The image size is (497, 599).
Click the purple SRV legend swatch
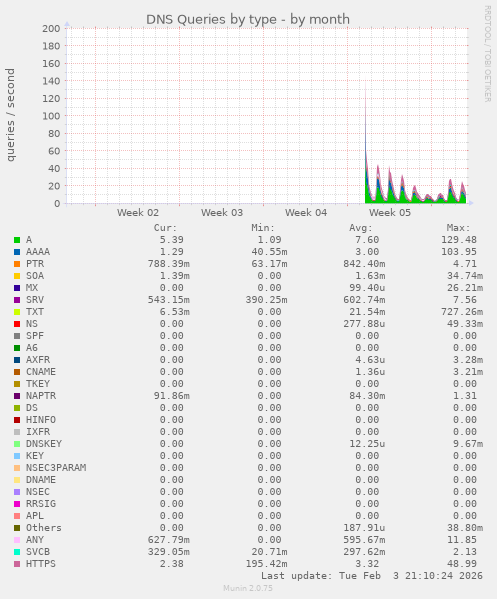pyautogui.click(x=17, y=300)
